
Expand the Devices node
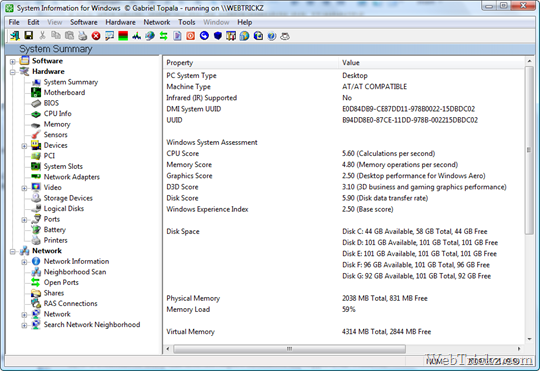point(24,146)
